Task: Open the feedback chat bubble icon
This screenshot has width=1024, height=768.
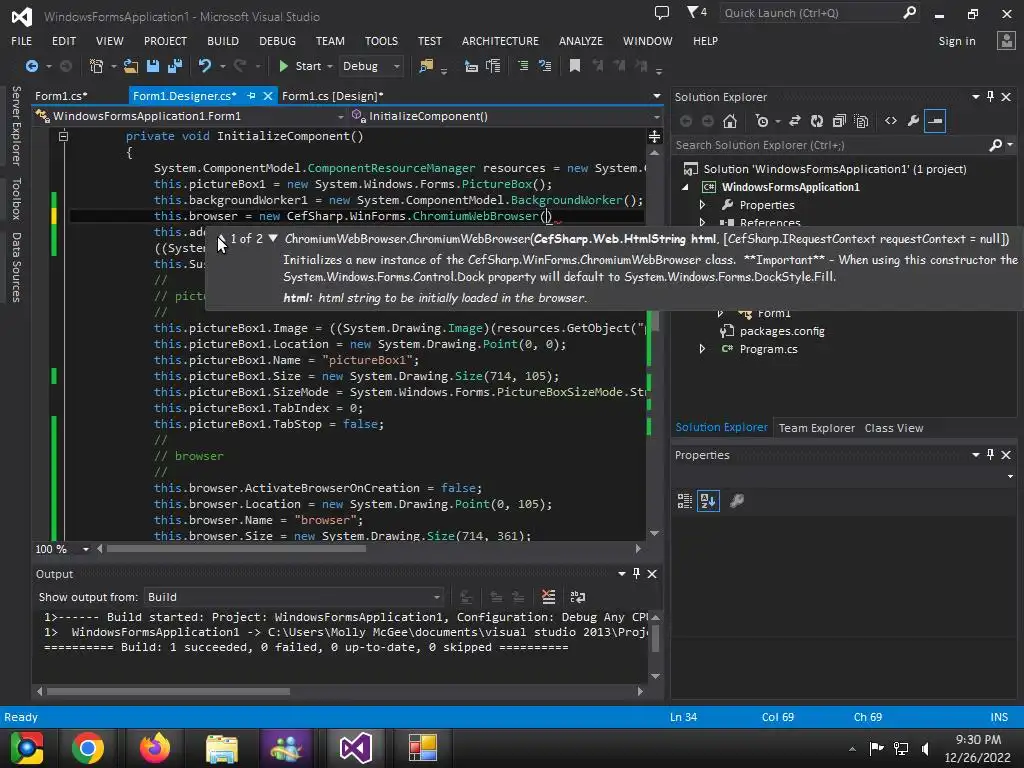Action: (x=662, y=12)
